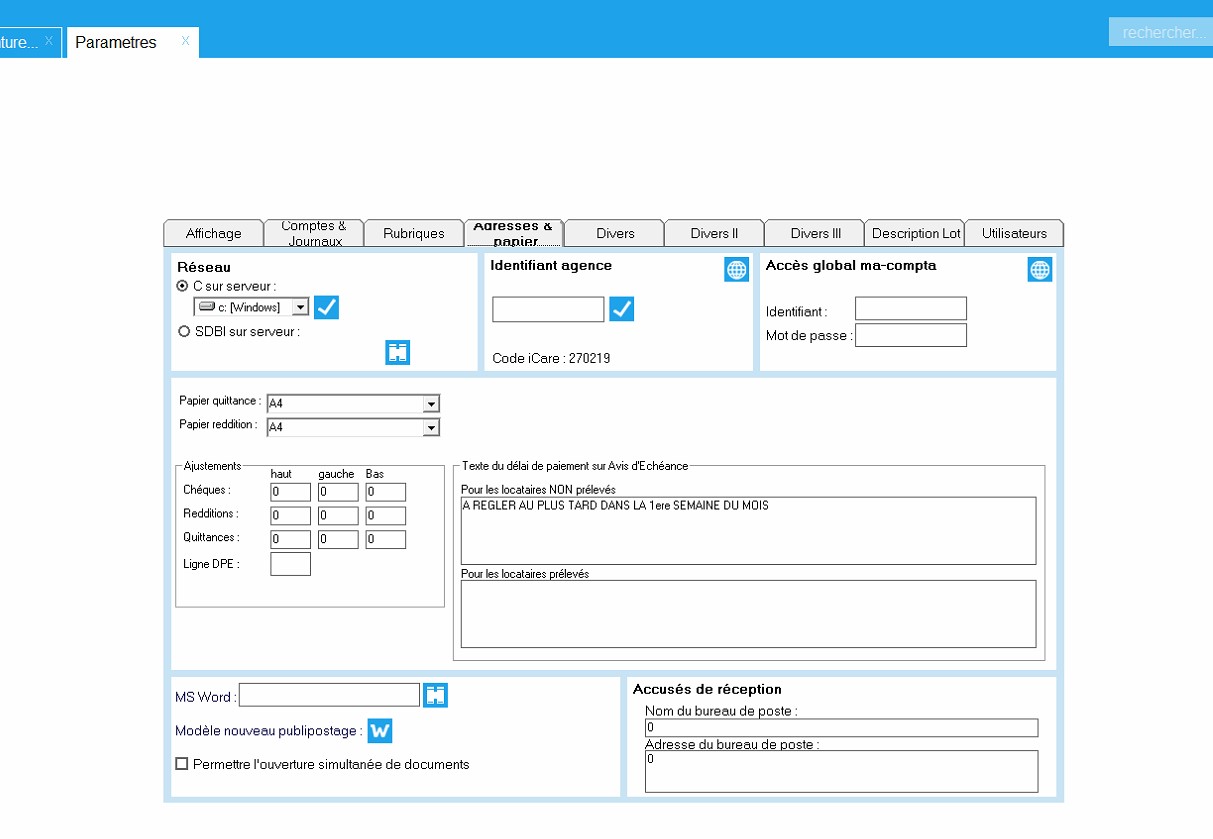
Task: Edit Redditions gauche adjustment field
Action: [x=338, y=516]
